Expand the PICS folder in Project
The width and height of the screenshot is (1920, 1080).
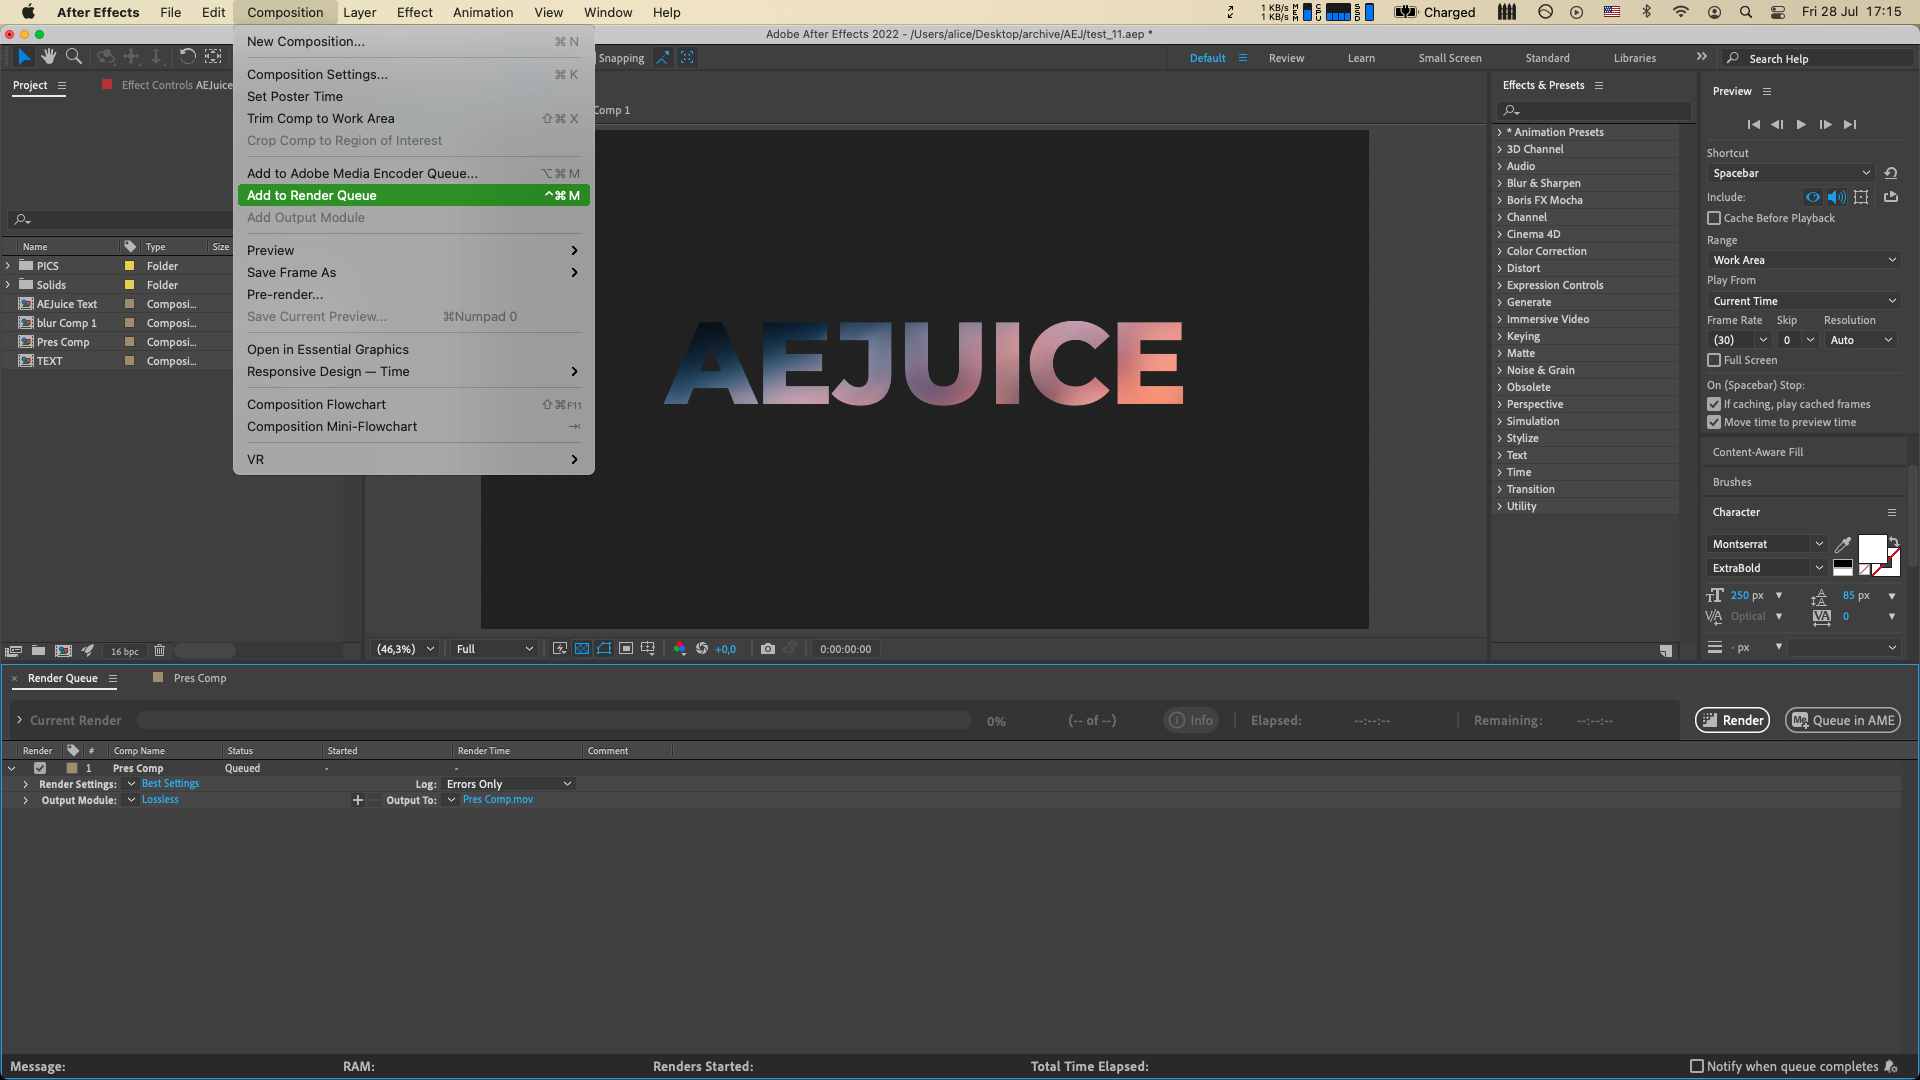(x=8, y=266)
